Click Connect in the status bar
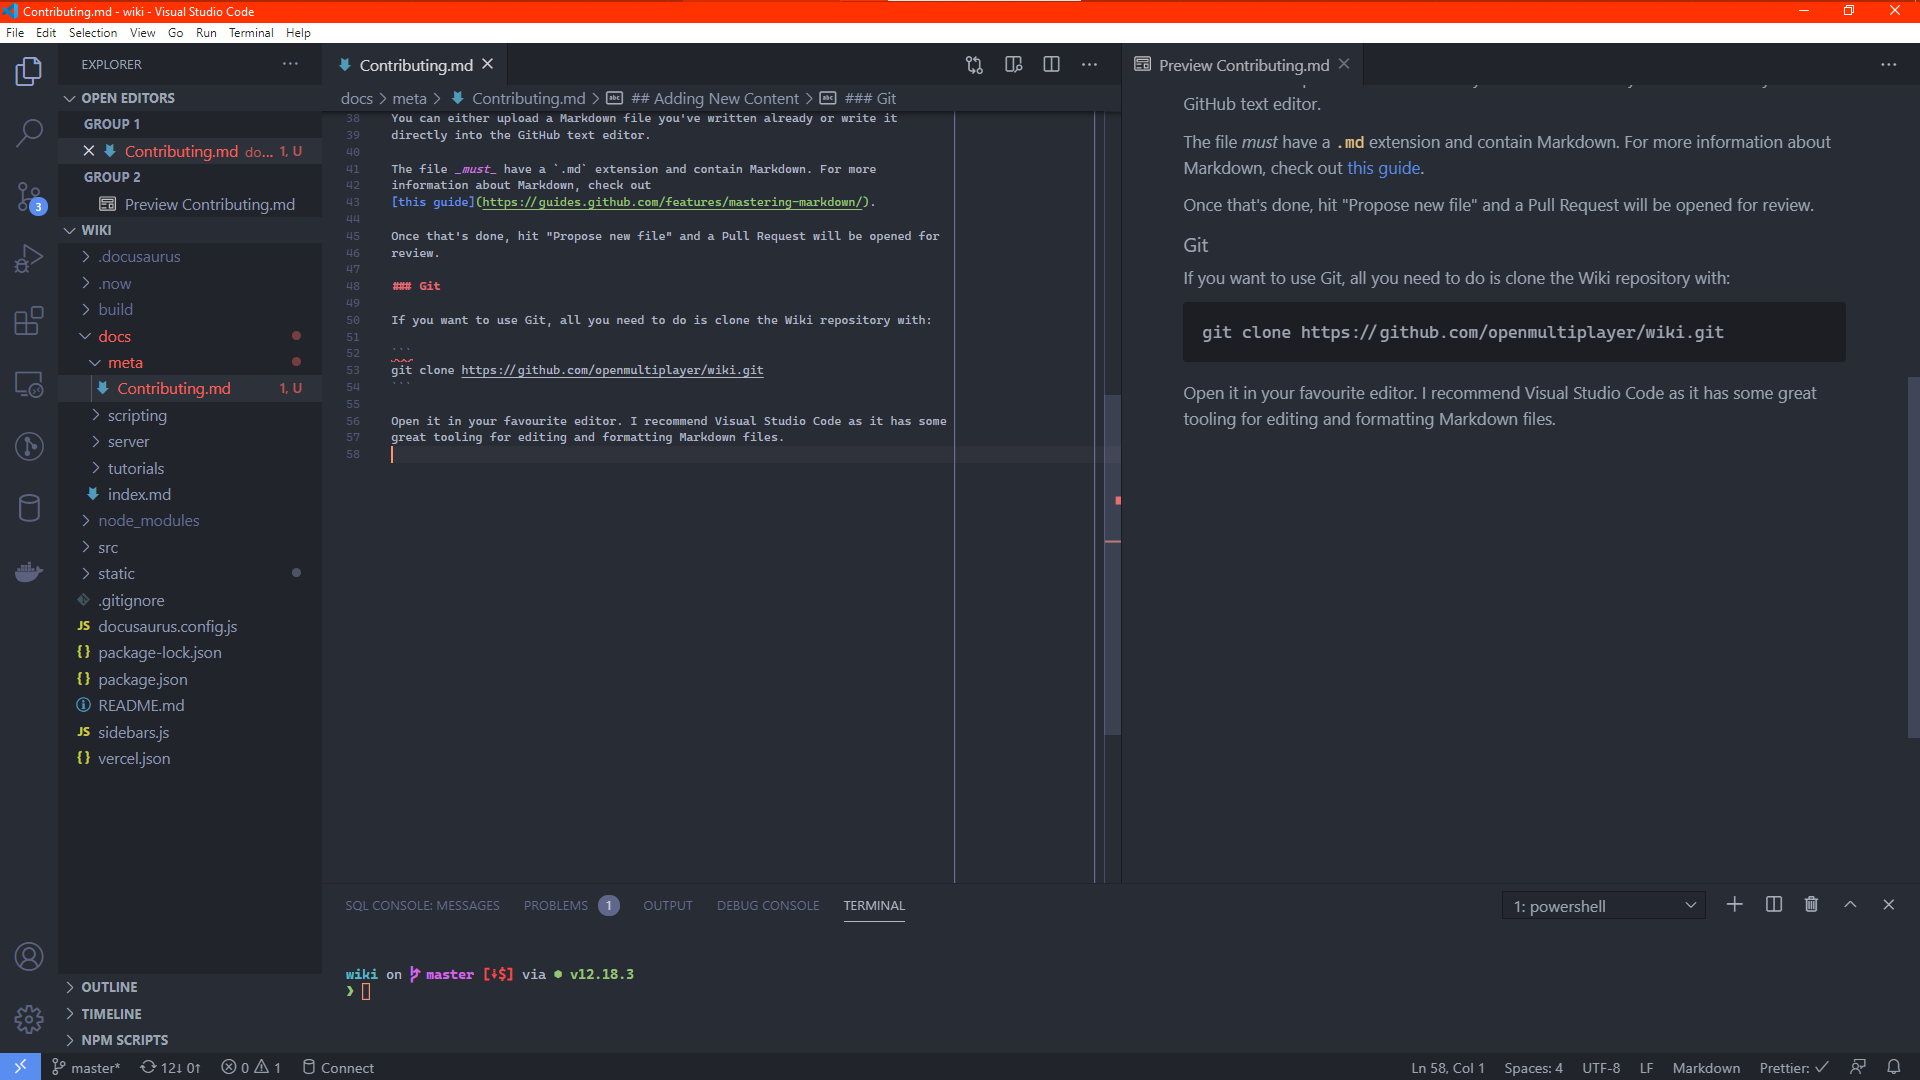Image resolution: width=1920 pixels, height=1080 pixels. coord(338,1067)
